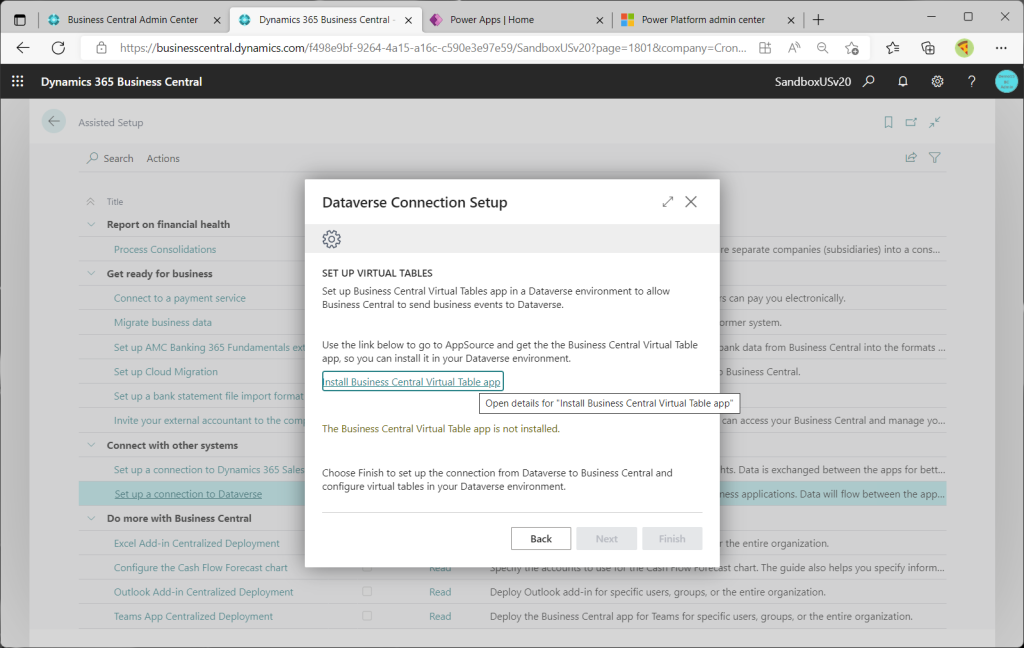
Task: Click the Next button in the dialog
Action: point(606,538)
